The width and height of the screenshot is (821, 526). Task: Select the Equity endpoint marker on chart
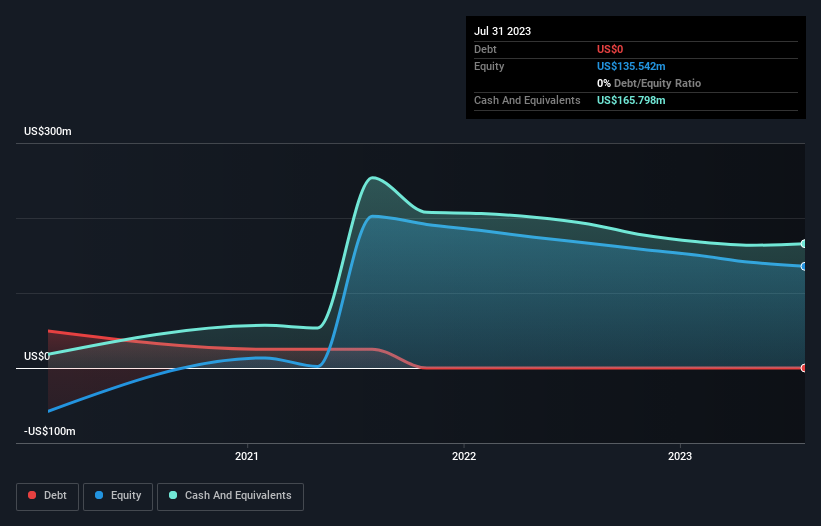click(803, 266)
